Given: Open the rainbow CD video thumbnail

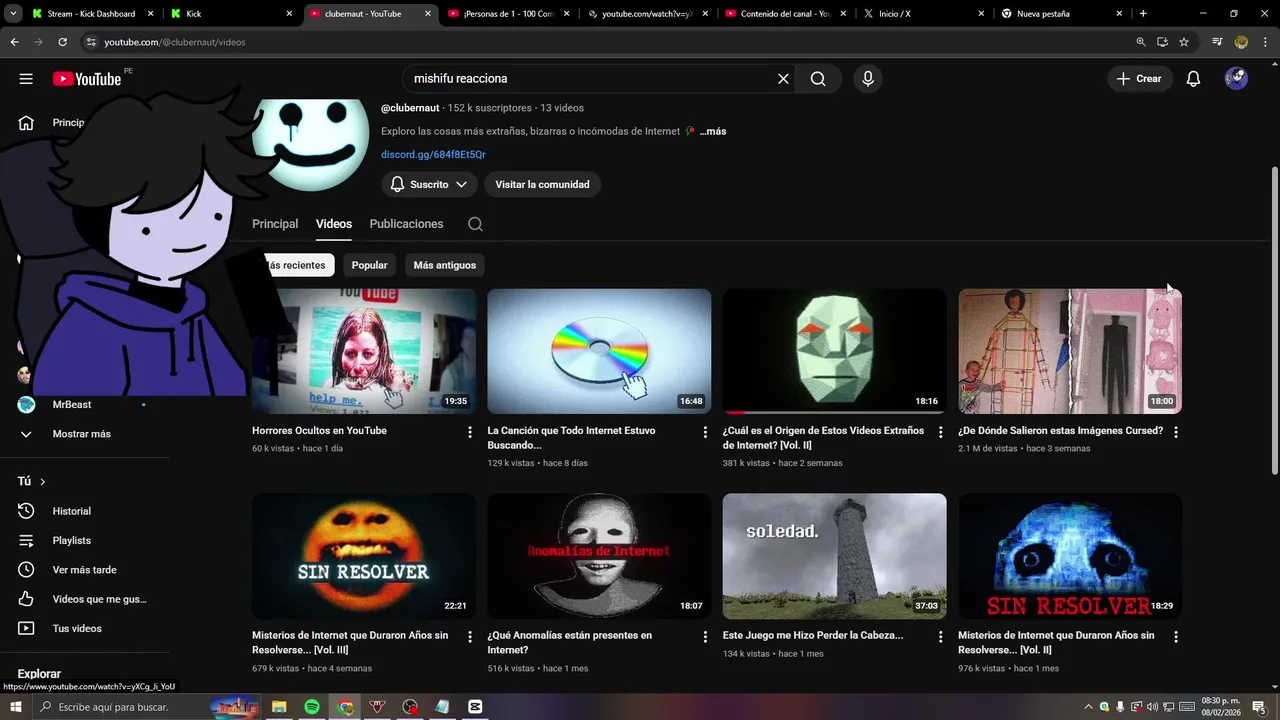Looking at the screenshot, I should click(x=599, y=351).
